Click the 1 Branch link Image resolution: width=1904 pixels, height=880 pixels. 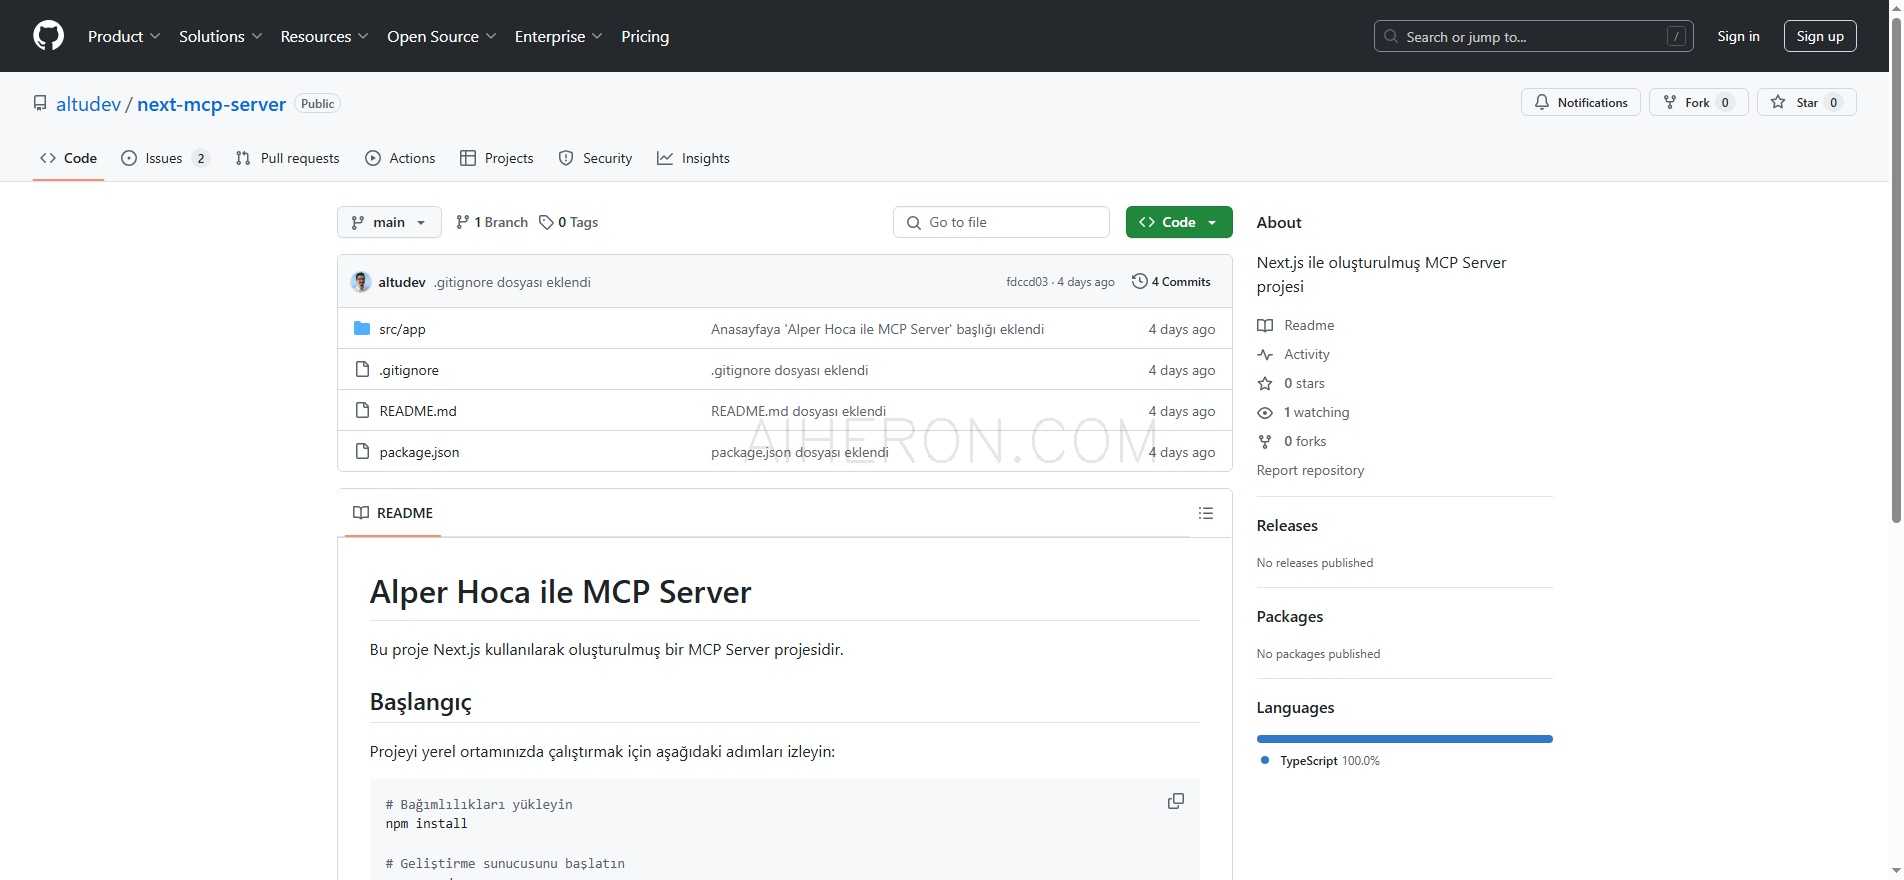[491, 222]
